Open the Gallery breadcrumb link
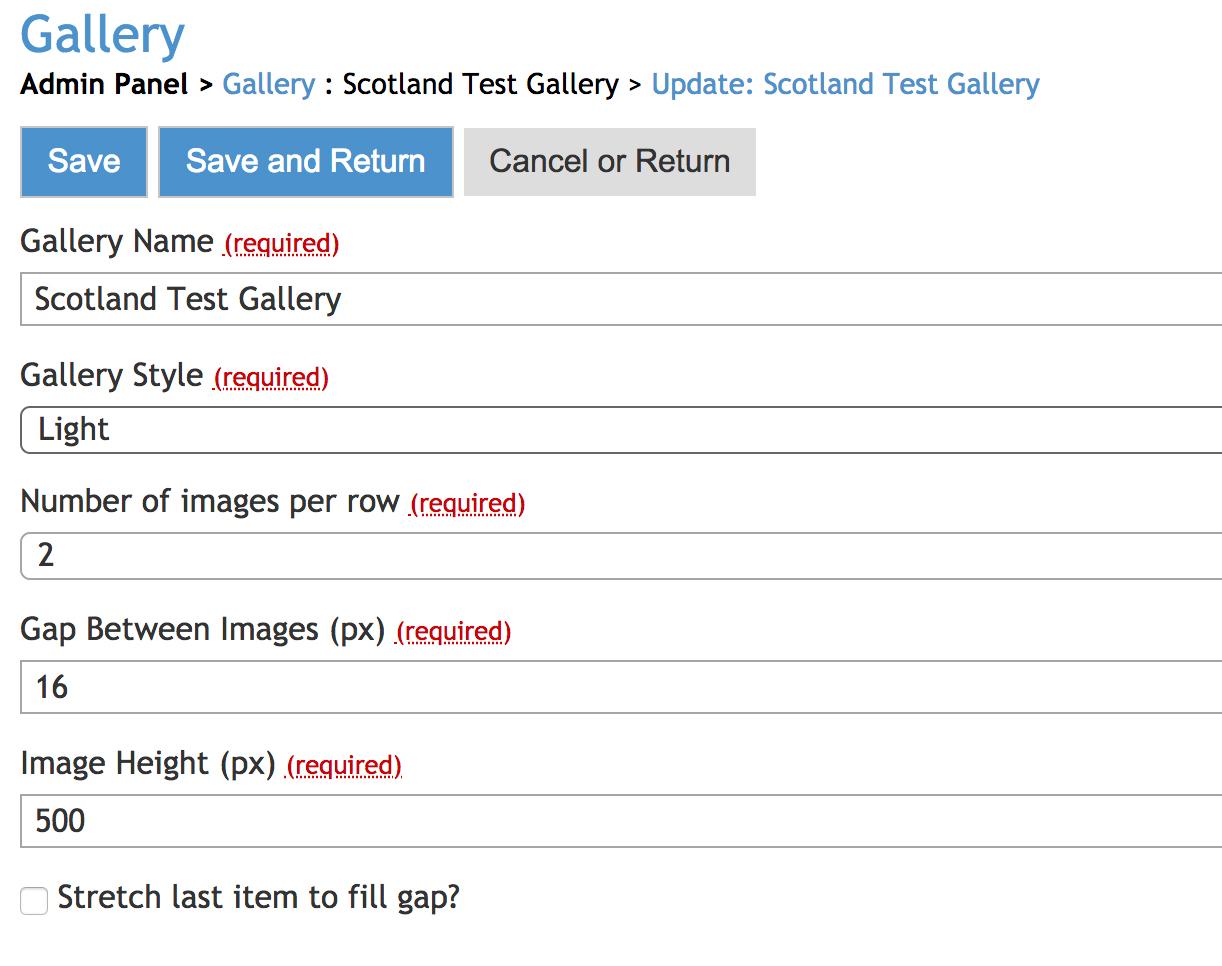The height and width of the screenshot is (966, 1222). tap(268, 84)
